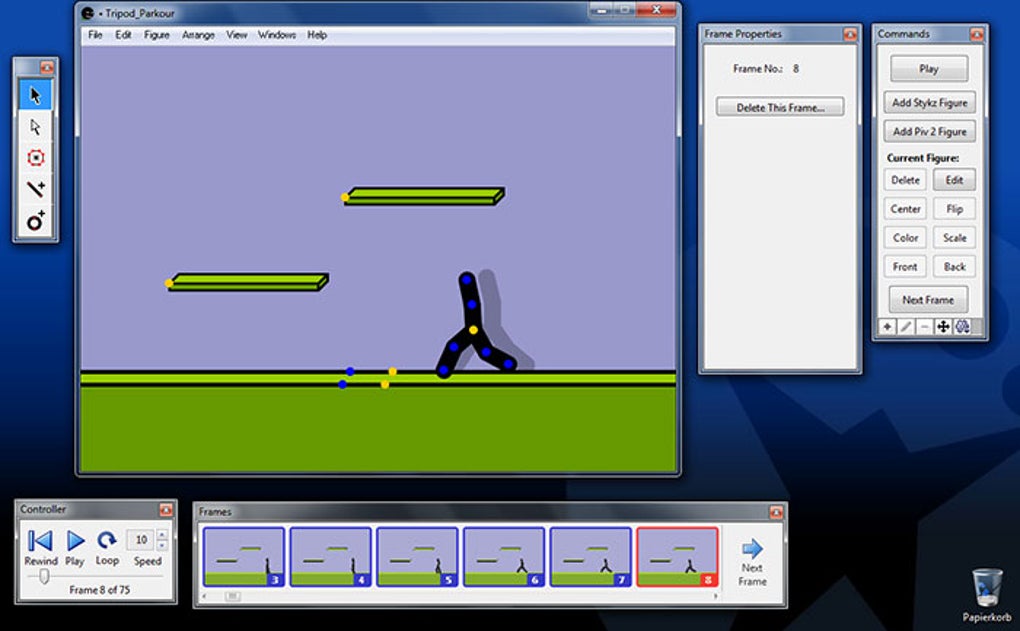
Task: Click the frame position slider handle in Controller
Action: (x=44, y=576)
